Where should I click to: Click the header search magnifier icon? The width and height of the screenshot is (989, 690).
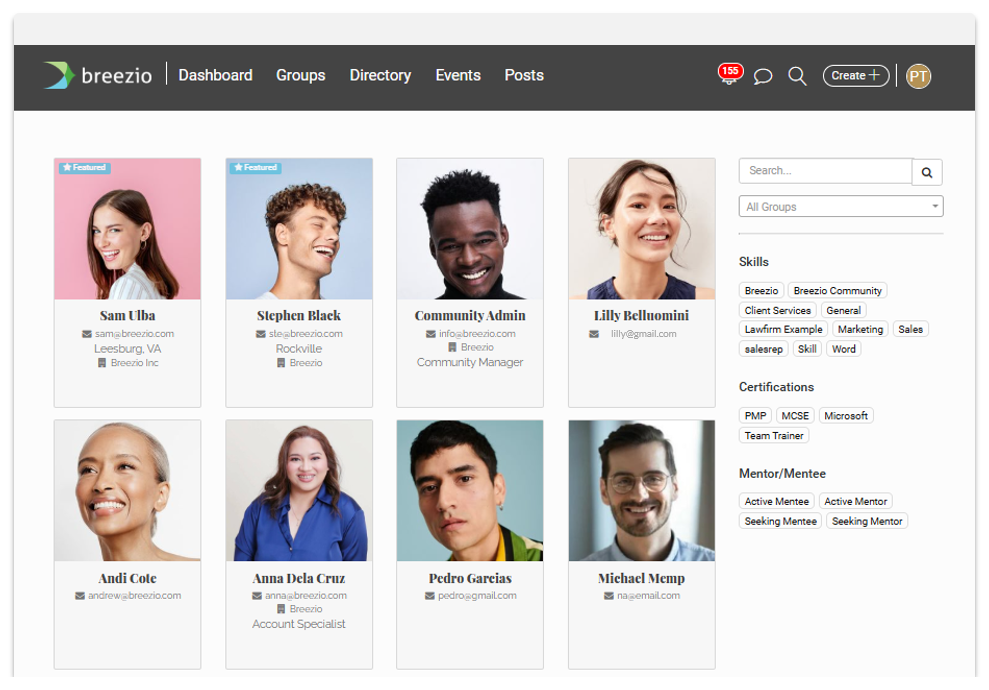coord(797,76)
